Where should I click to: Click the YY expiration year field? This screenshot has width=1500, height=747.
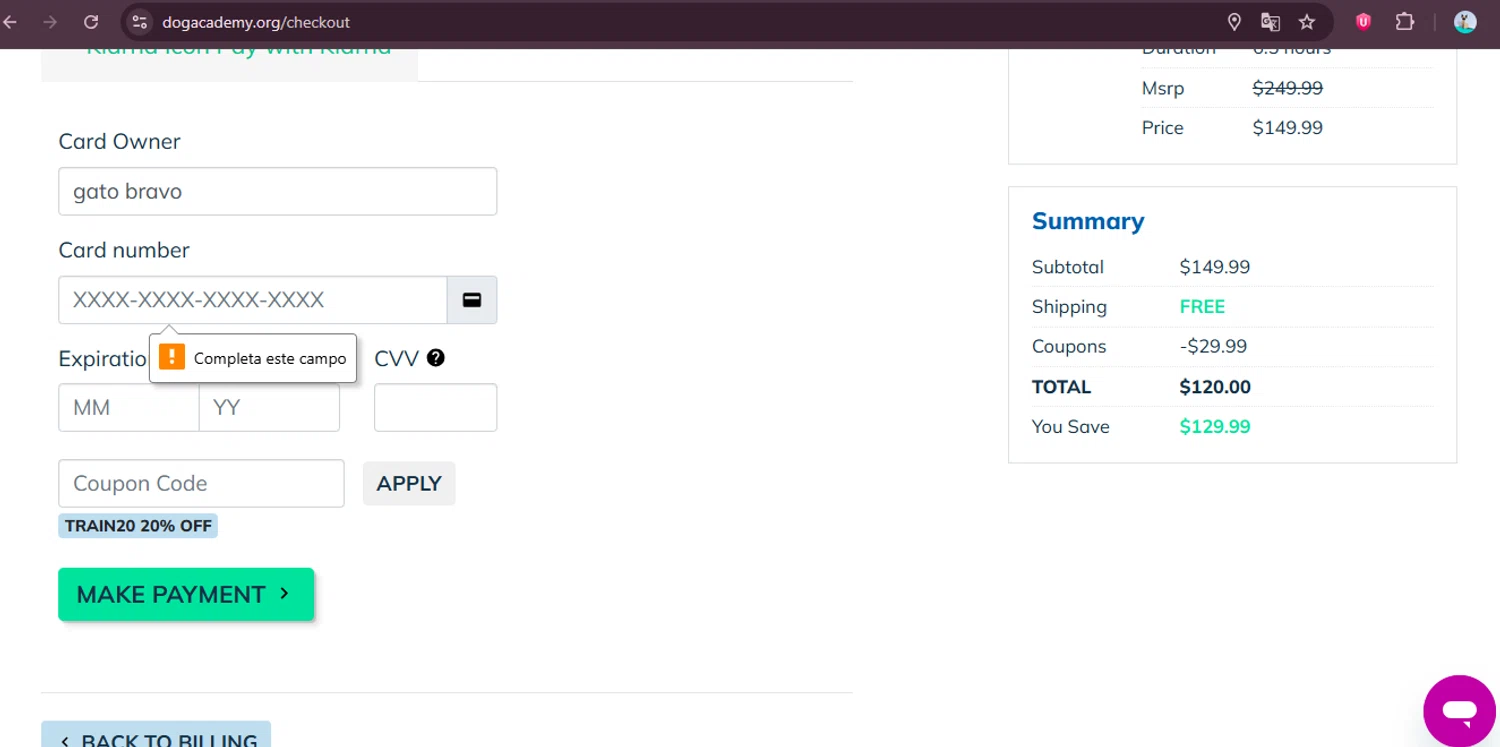point(270,408)
